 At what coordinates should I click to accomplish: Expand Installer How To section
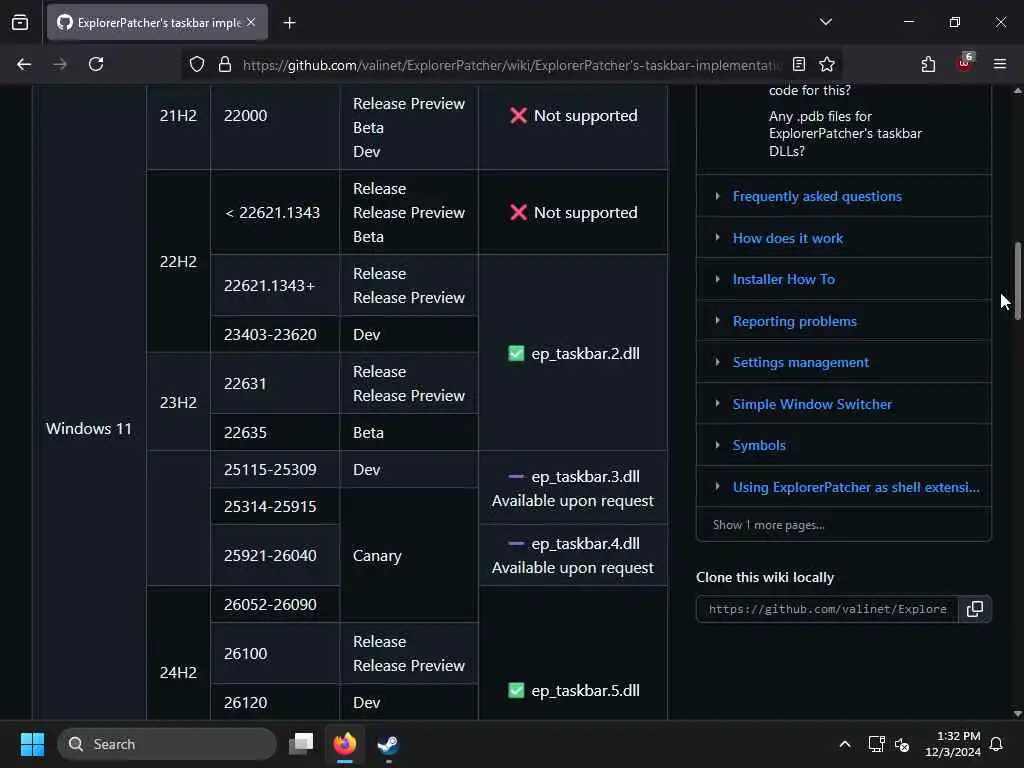[x=717, y=279]
